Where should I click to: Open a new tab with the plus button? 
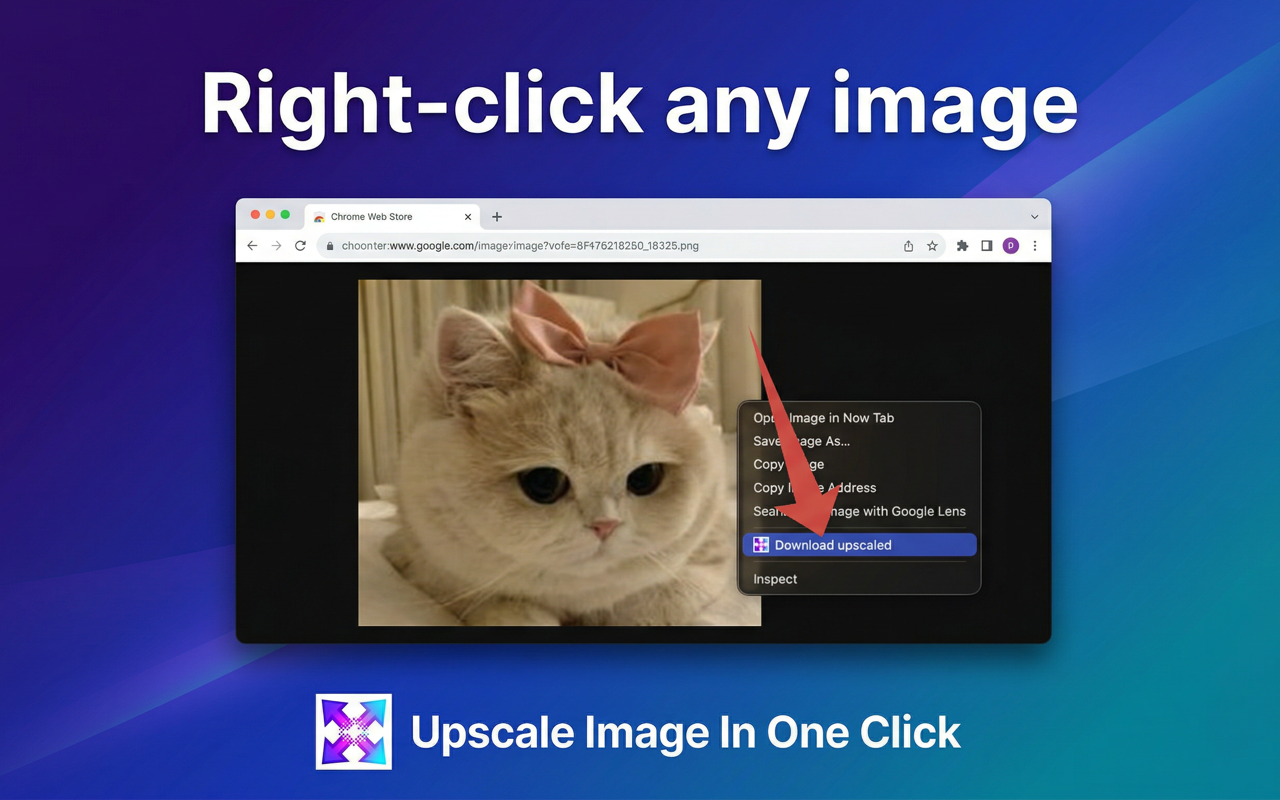(x=497, y=217)
